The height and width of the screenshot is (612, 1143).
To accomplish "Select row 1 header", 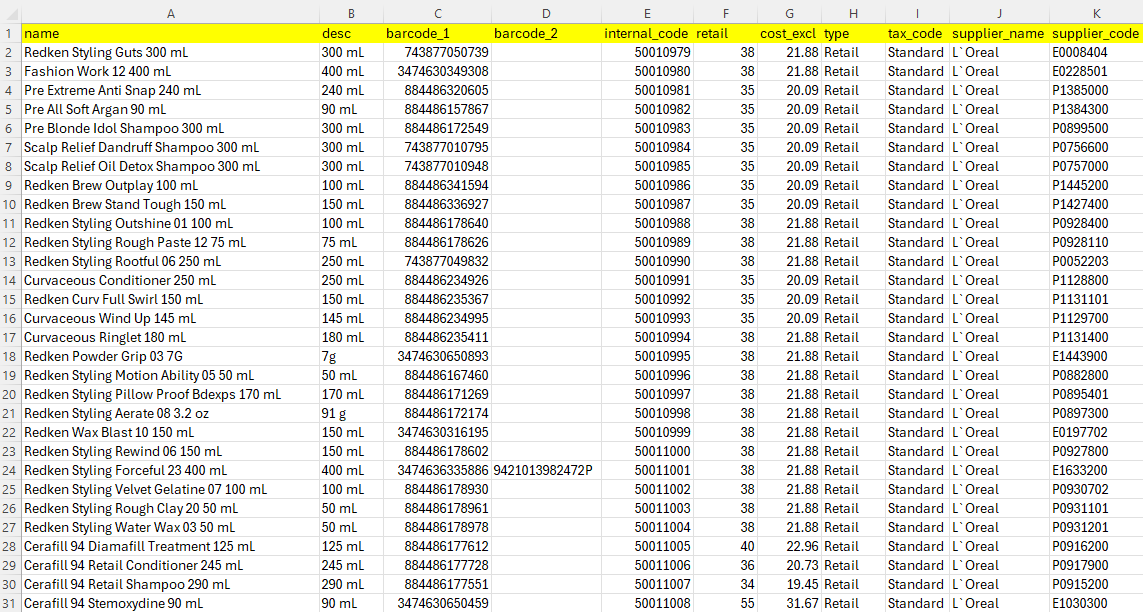I will click(10, 33).
